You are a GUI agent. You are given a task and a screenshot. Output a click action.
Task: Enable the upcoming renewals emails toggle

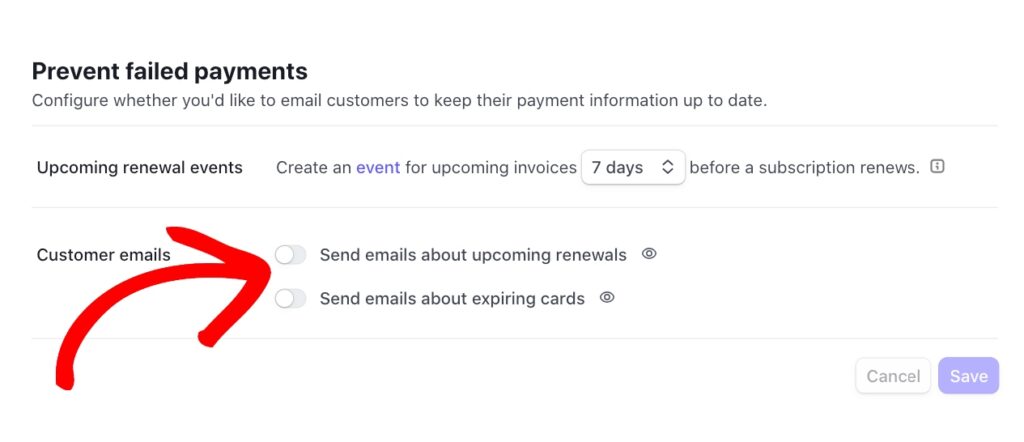click(x=290, y=255)
